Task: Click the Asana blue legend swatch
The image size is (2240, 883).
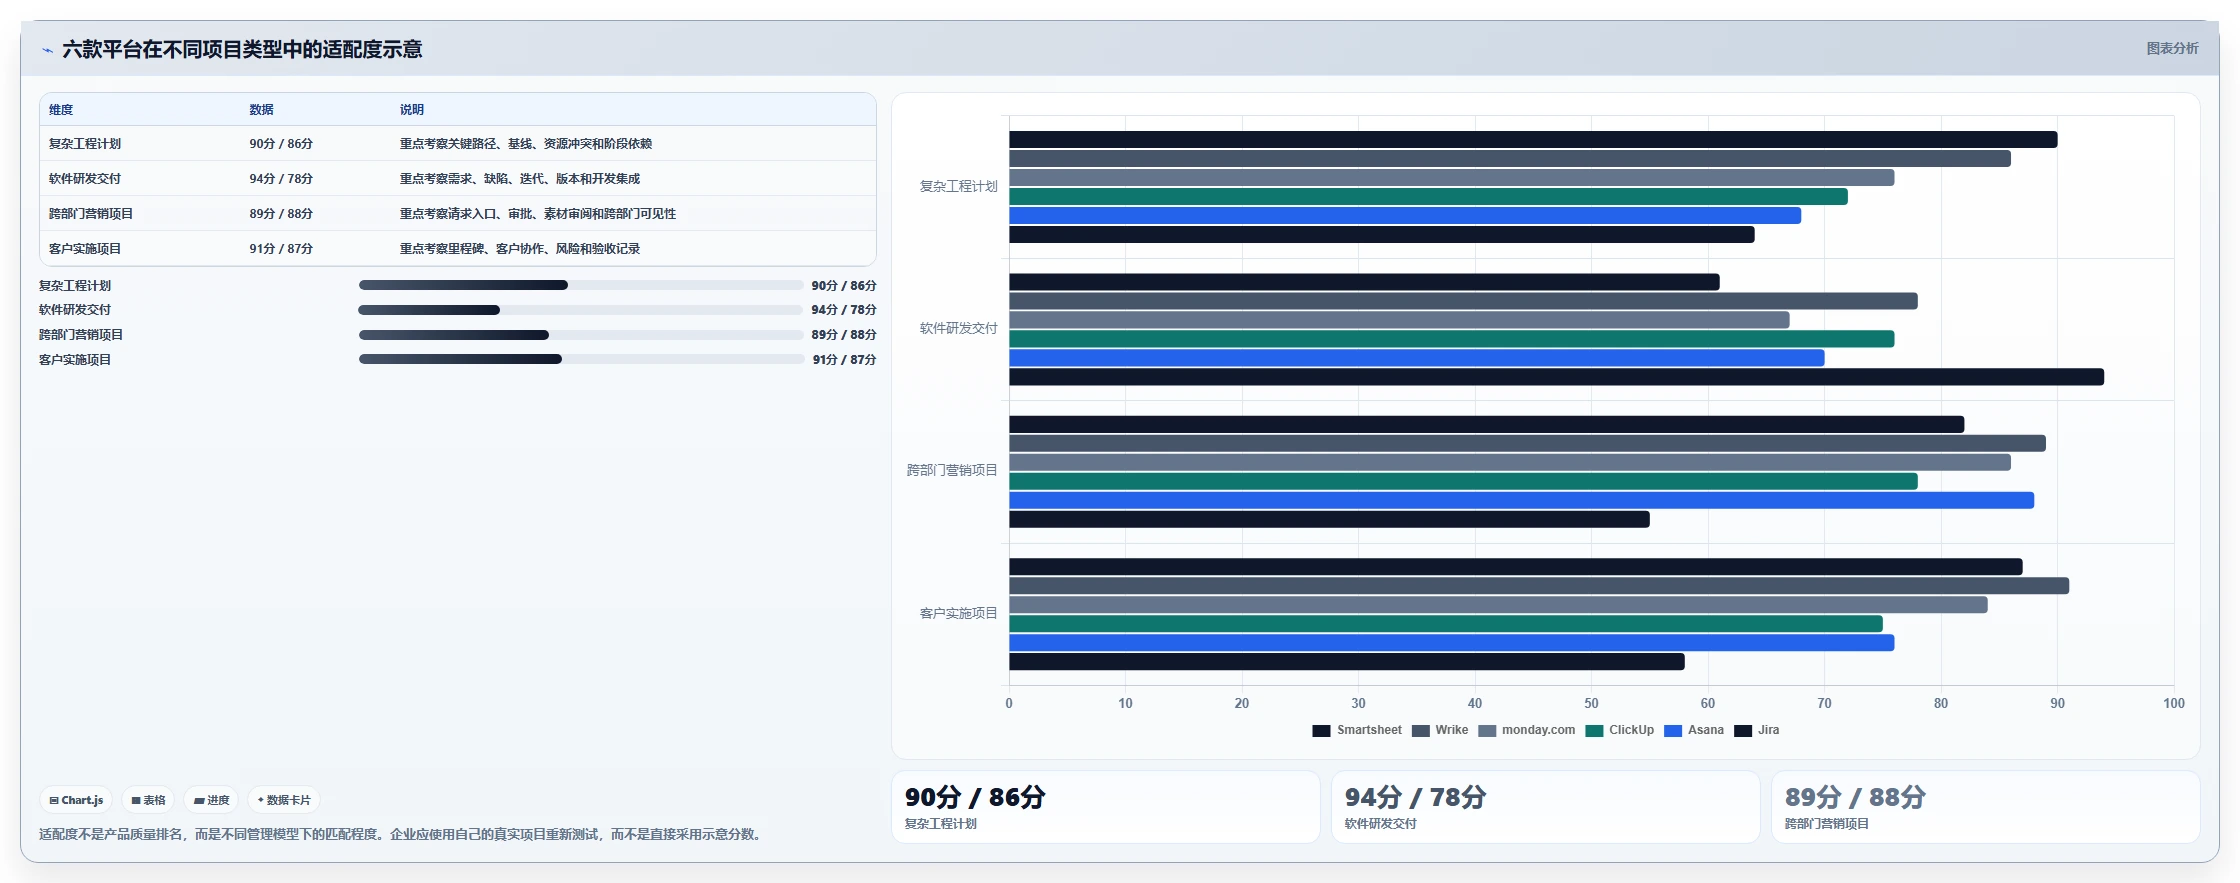Action: (x=1673, y=730)
